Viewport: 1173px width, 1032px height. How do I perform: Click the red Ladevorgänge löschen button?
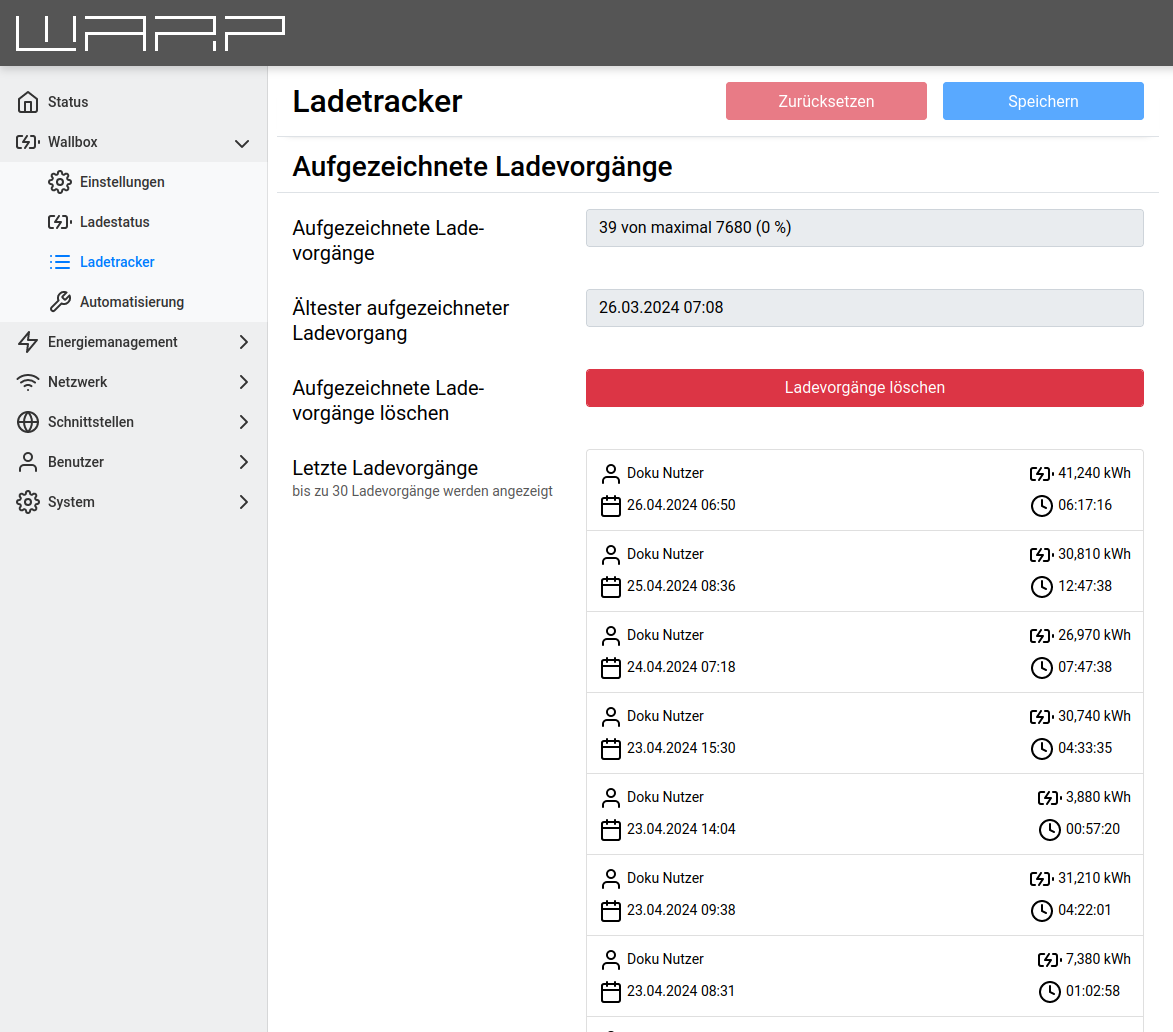tap(864, 388)
